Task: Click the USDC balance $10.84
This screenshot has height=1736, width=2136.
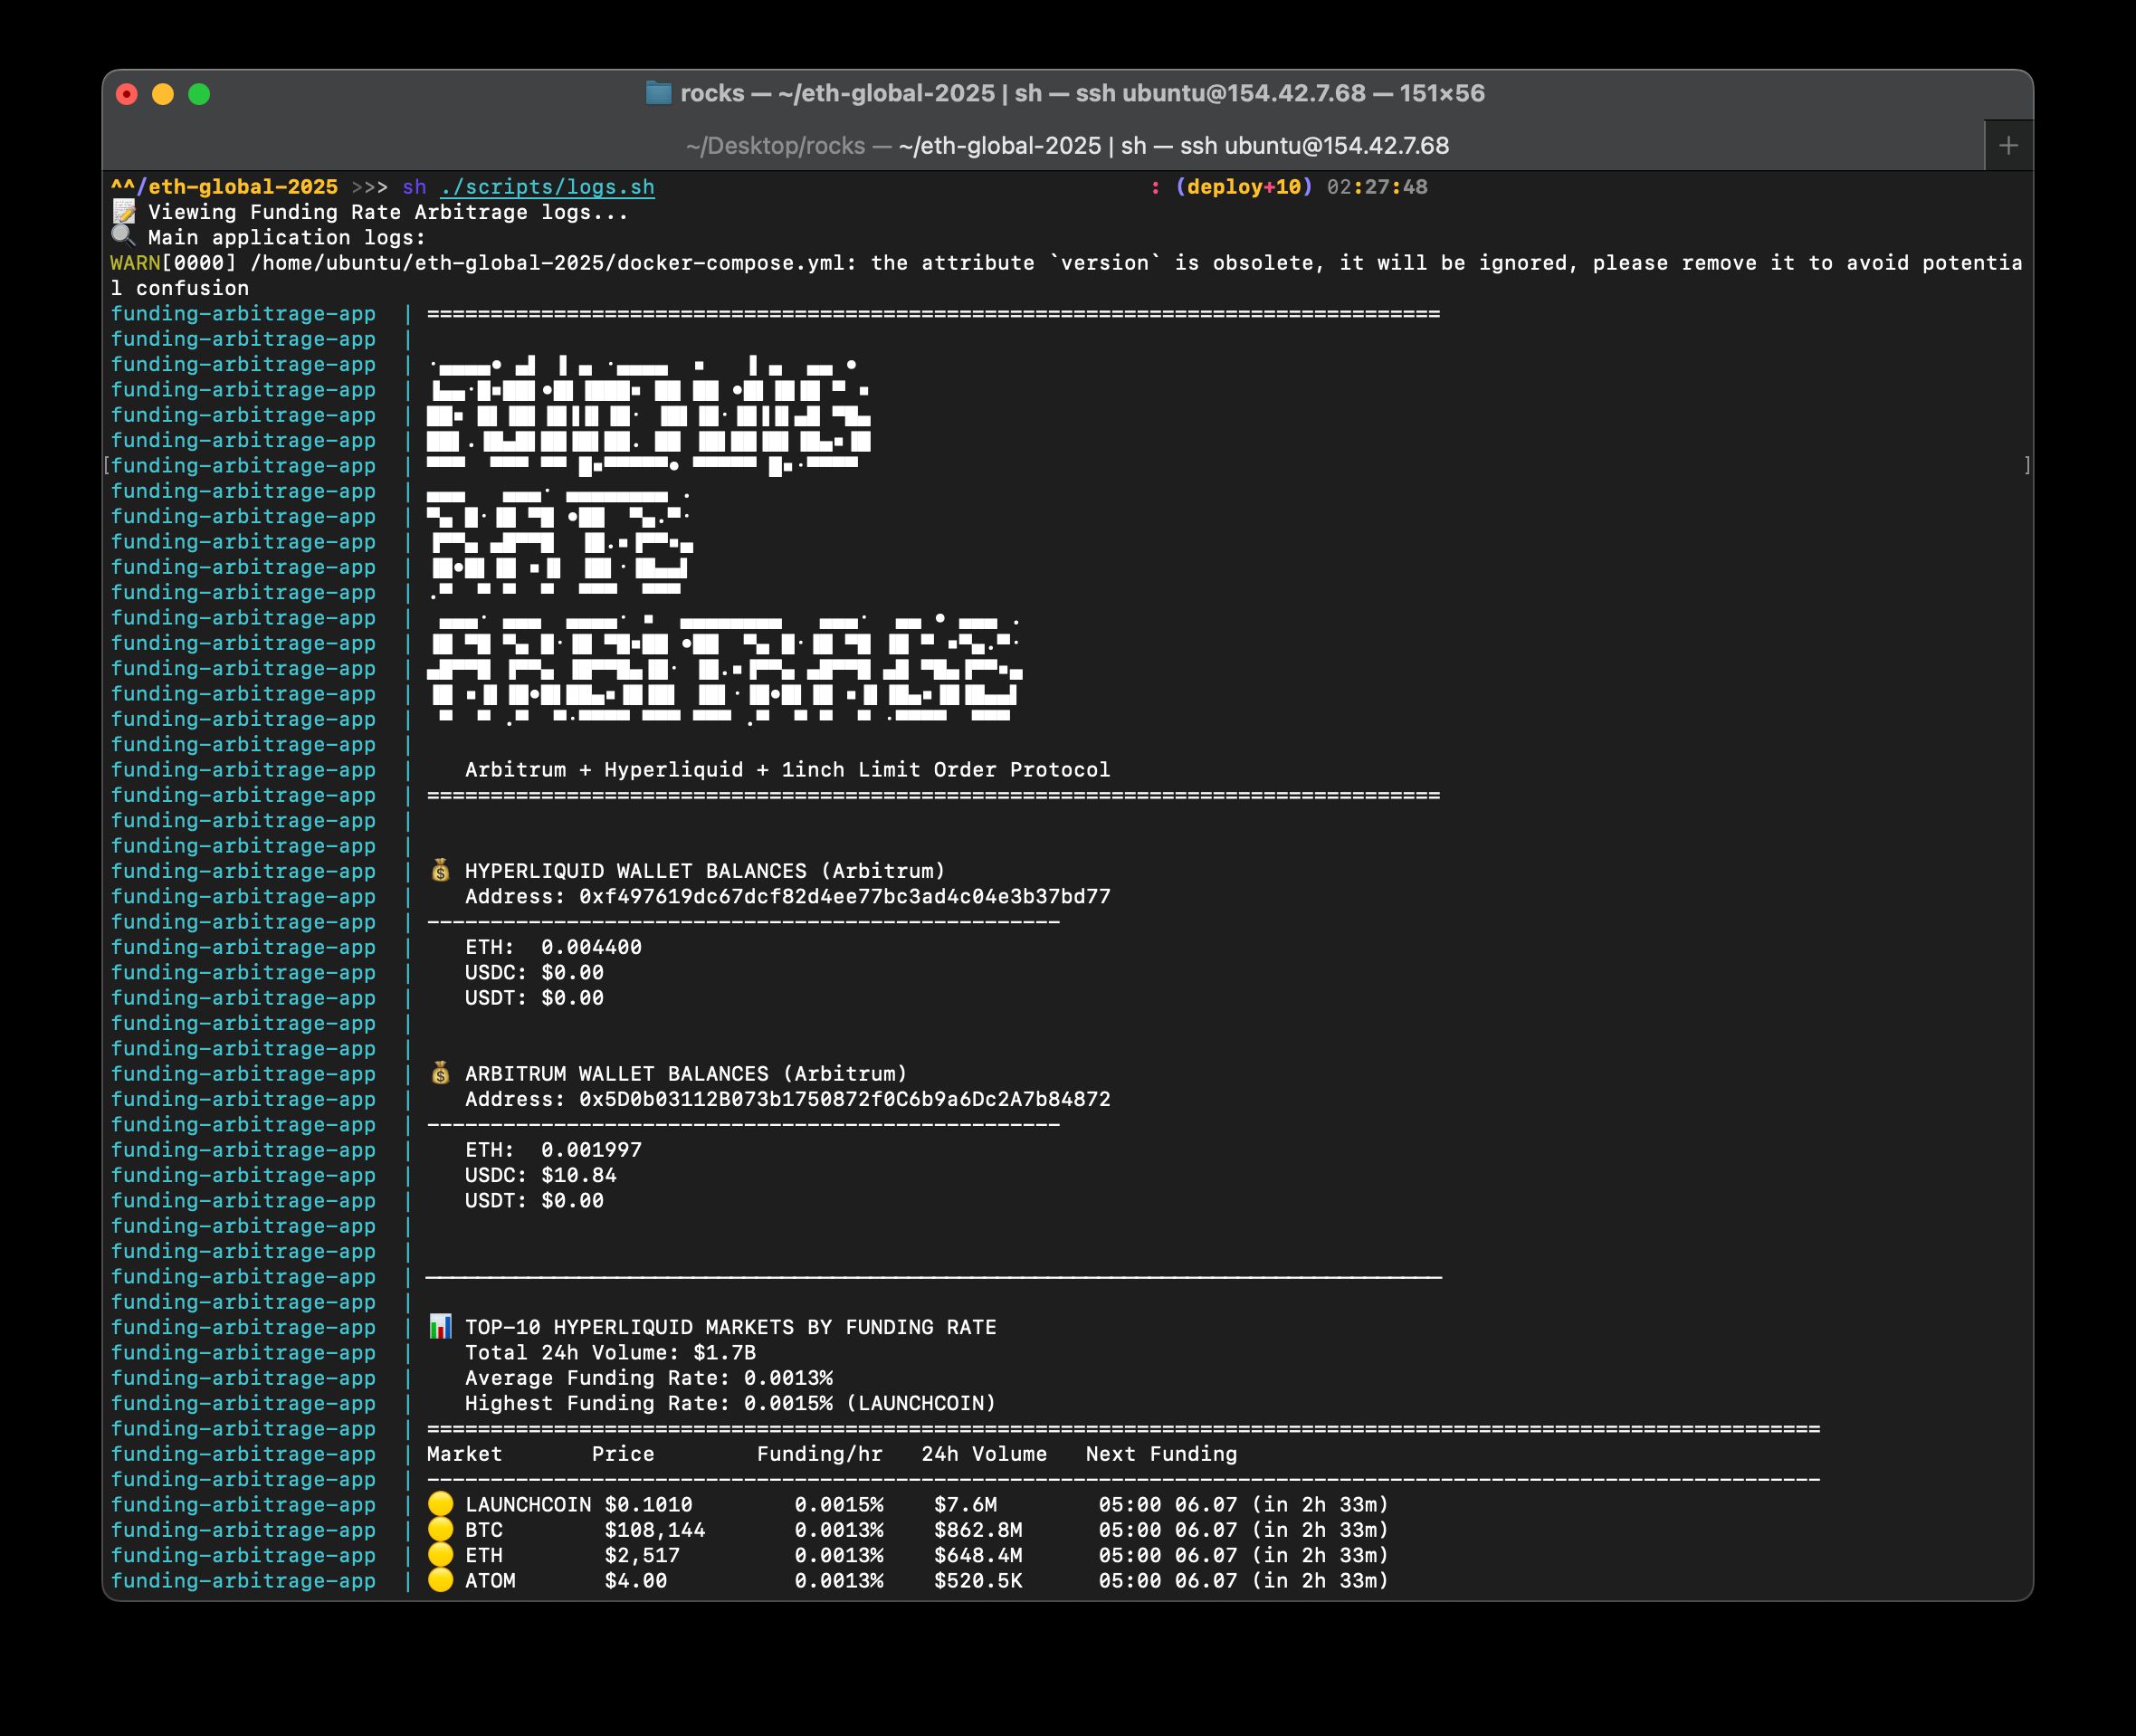Action: point(579,1175)
